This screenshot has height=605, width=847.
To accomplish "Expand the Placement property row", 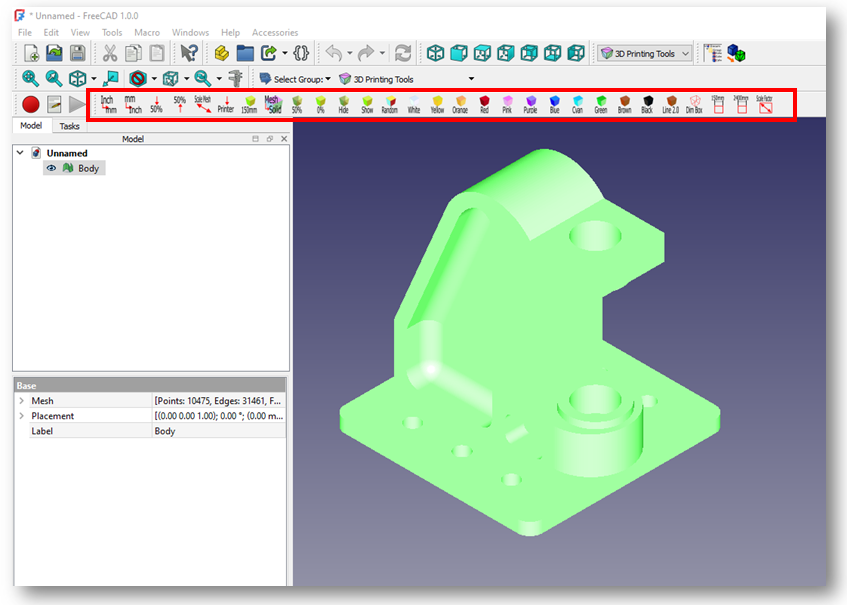I will click(21, 416).
